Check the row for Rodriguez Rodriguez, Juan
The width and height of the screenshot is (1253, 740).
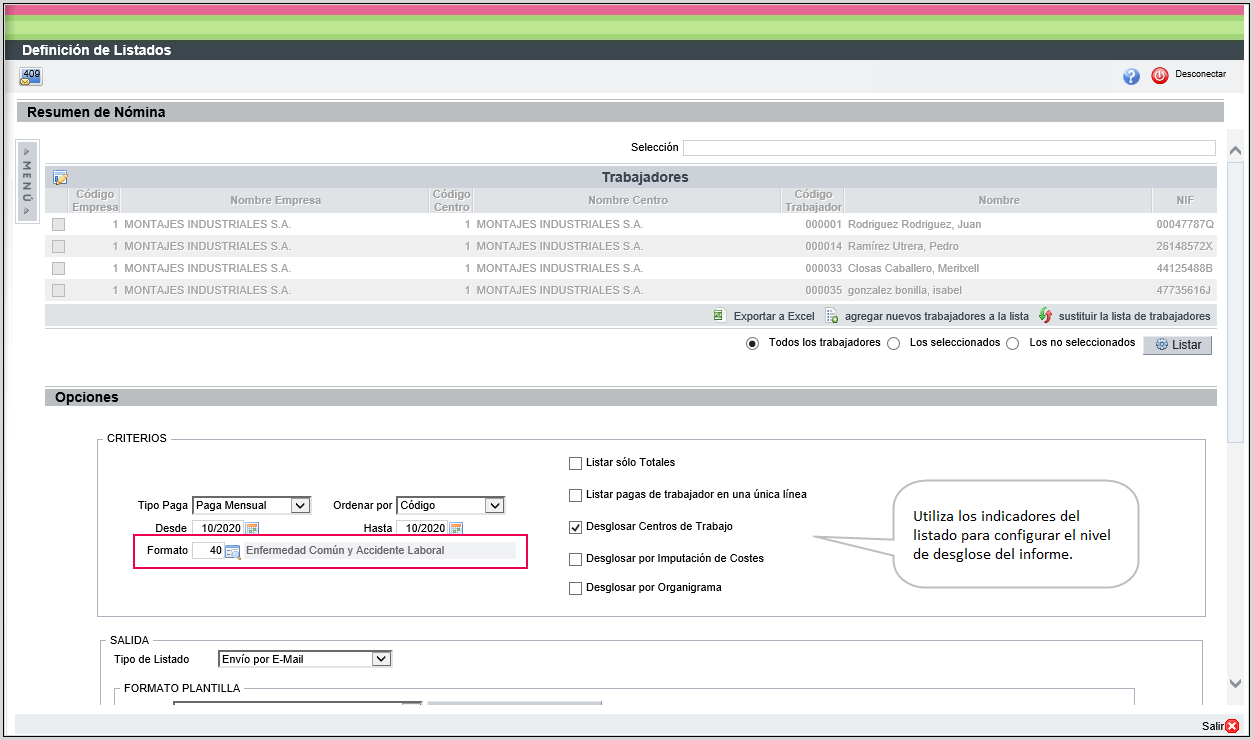pyautogui.click(x=58, y=224)
